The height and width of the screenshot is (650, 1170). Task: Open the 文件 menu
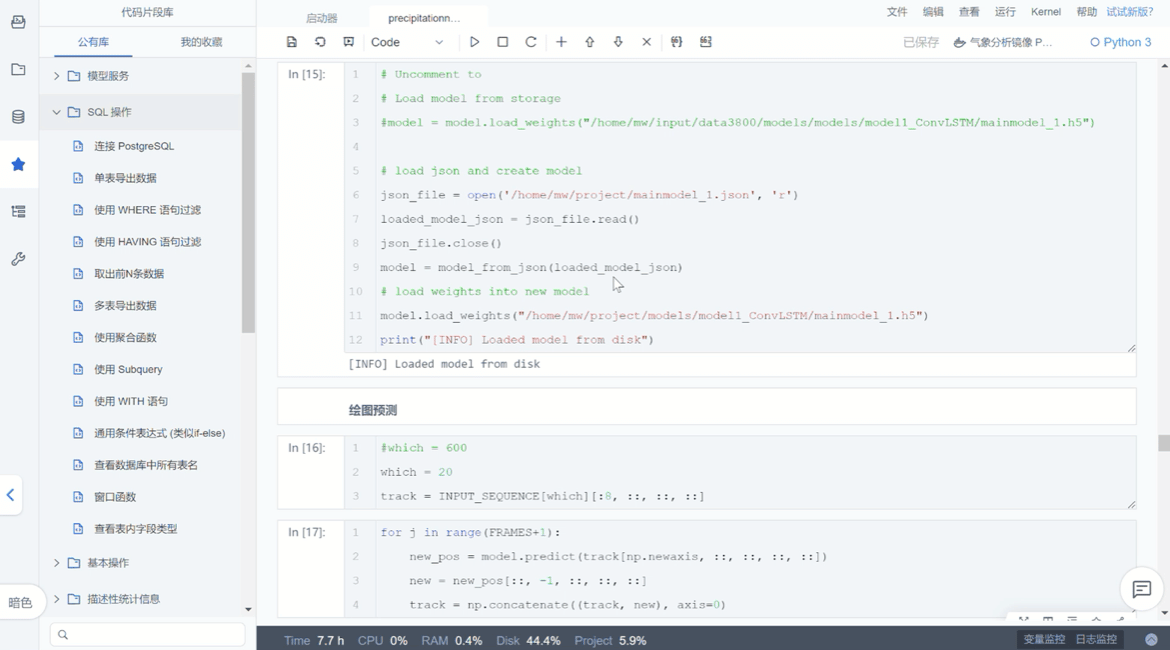coord(897,12)
